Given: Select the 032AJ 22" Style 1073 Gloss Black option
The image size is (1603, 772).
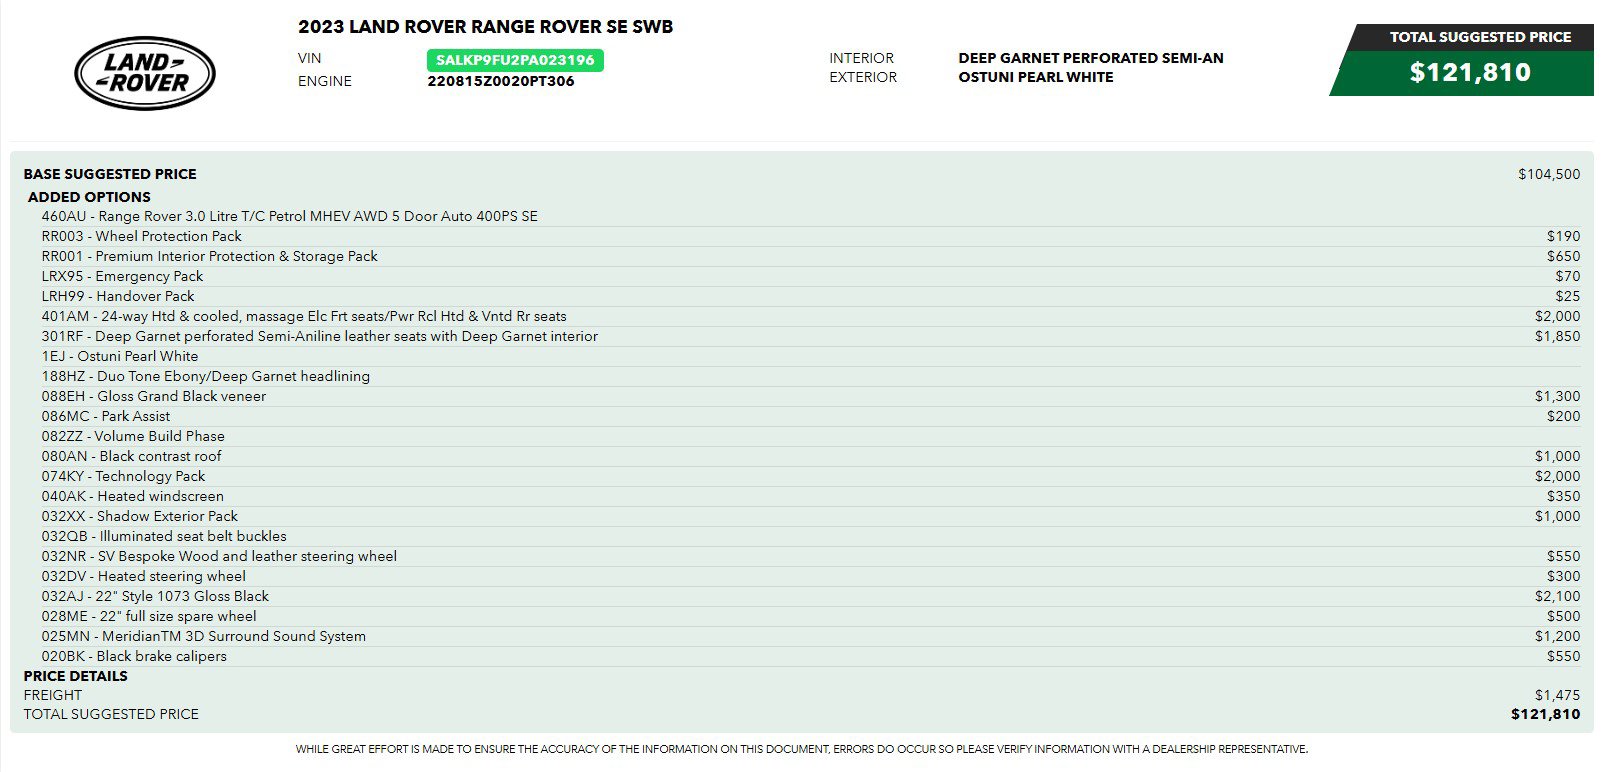Looking at the screenshot, I should (811, 596).
